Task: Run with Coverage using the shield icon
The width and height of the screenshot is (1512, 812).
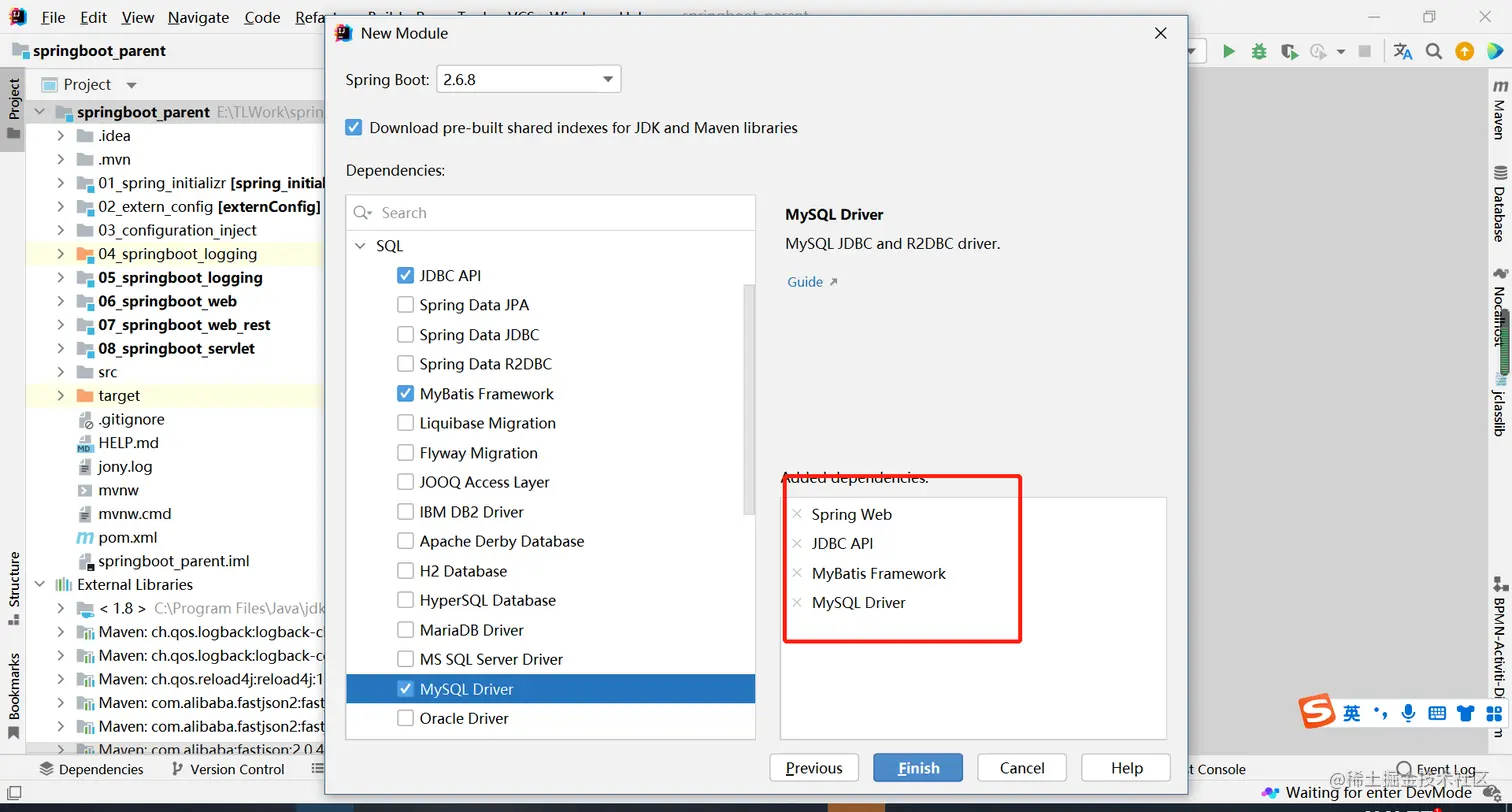Action: coord(1289,51)
